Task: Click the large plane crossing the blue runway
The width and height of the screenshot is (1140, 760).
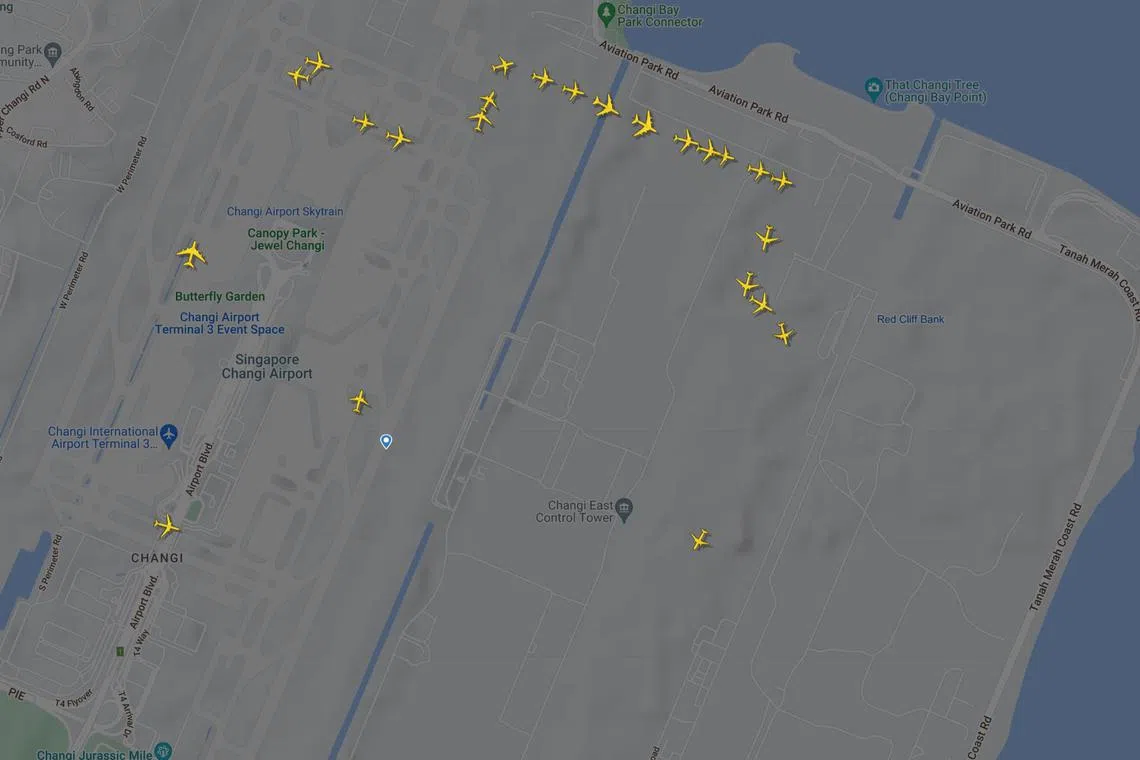Action: coord(606,106)
